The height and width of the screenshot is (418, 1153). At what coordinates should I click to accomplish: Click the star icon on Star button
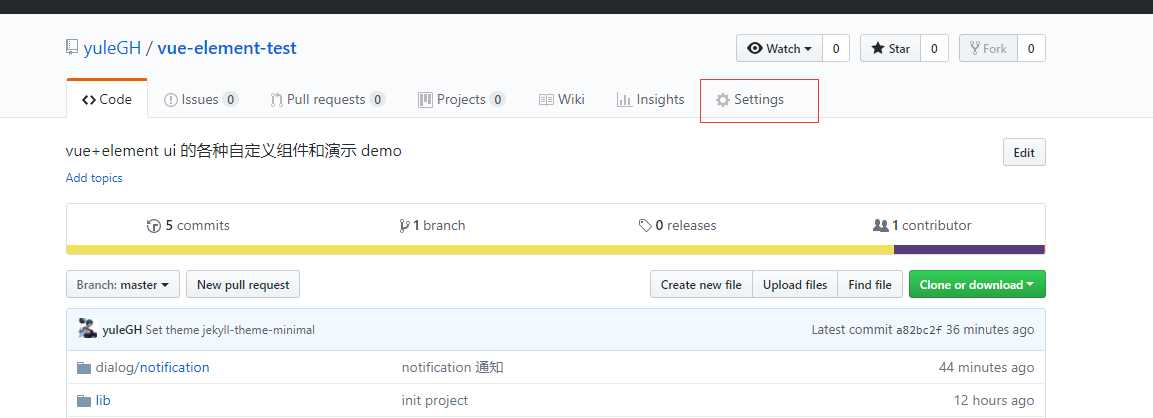(877, 49)
